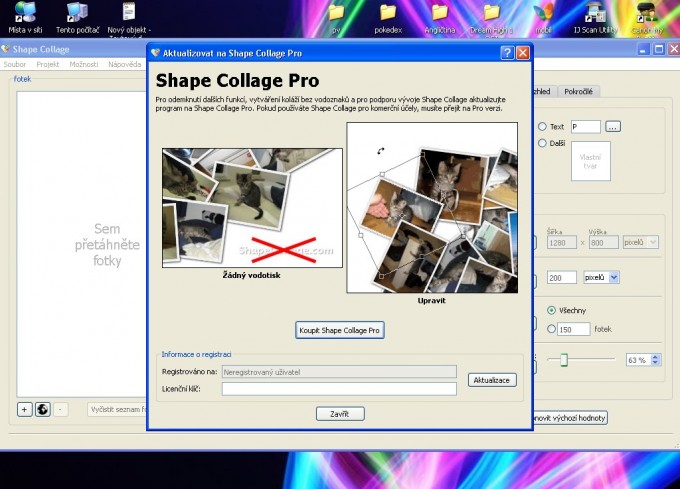Increase the 63 % spacing value with up arrow
This screenshot has height=489, width=680.
pyautogui.click(x=655, y=357)
